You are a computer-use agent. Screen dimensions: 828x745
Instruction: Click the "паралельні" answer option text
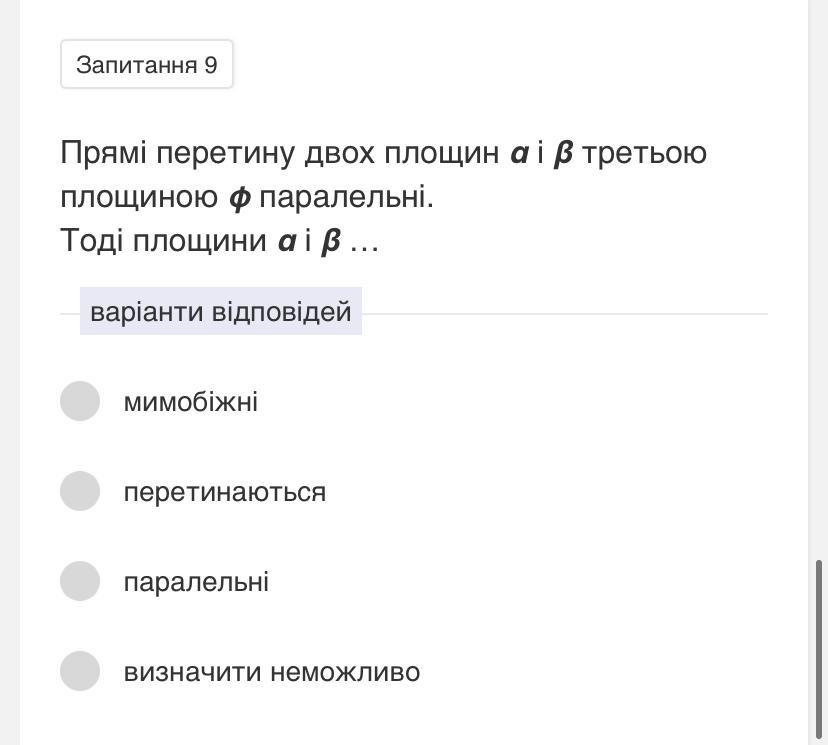pos(196,582)
